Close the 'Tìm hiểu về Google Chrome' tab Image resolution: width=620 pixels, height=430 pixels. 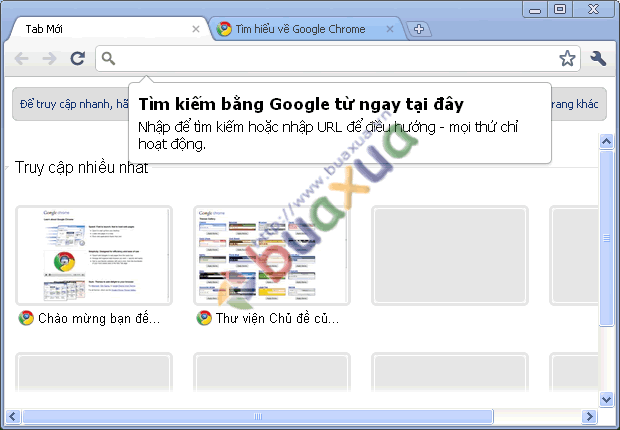[x=390, y=29]
